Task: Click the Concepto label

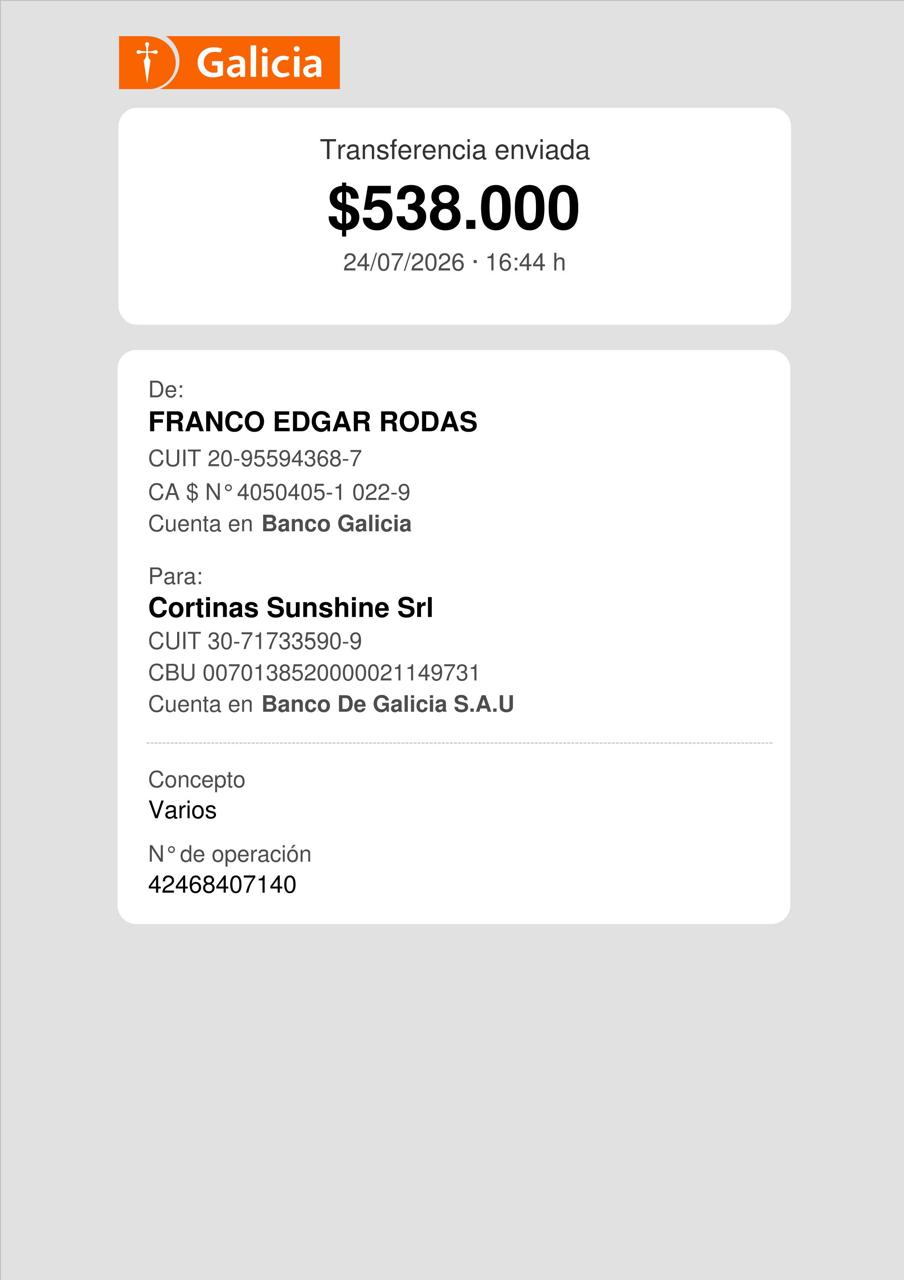Action: pos(197,780)
